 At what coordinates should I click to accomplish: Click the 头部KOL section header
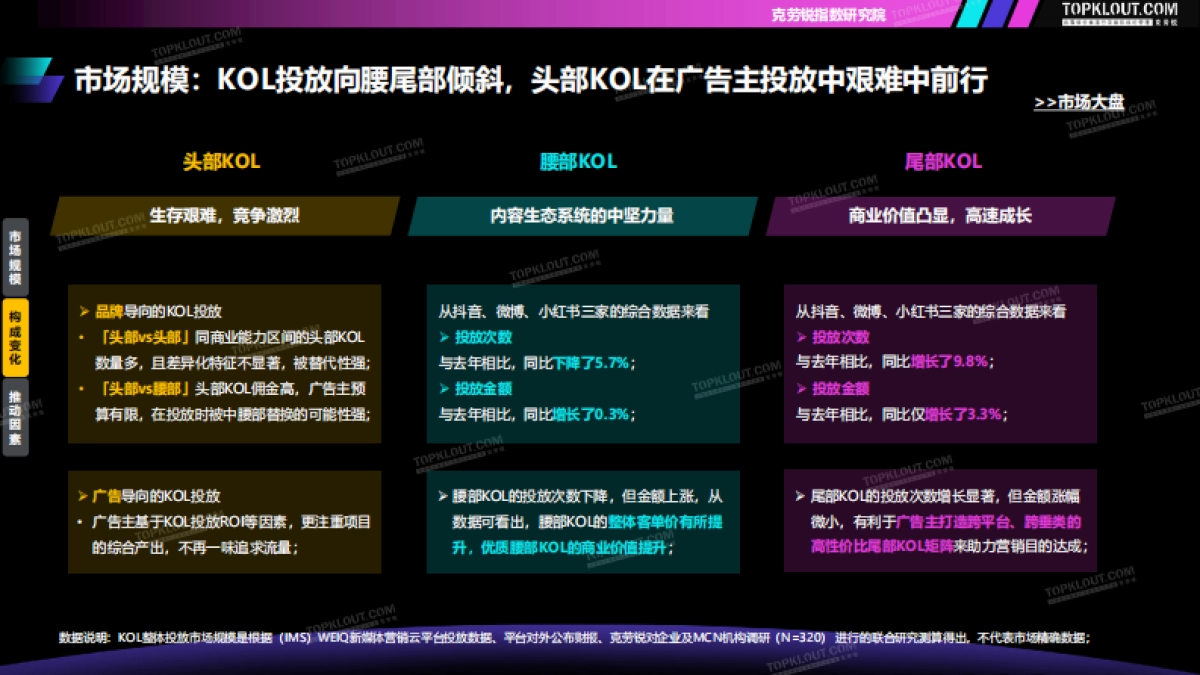click(x=221, y=160)
